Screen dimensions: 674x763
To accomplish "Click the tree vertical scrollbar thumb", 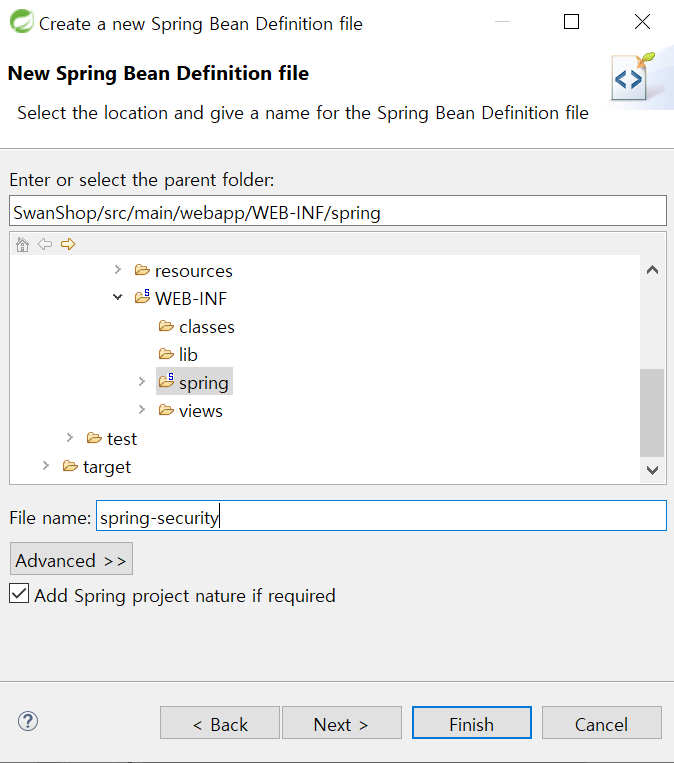I will (x=652, y=413).
